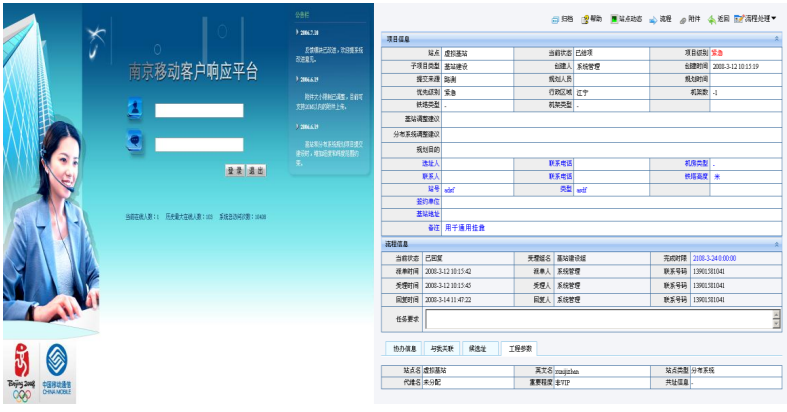The width and height of the screenshot is (787, 412).
Task: Switch to the 与我关联 tab
Action: click(x=442, y=349)
